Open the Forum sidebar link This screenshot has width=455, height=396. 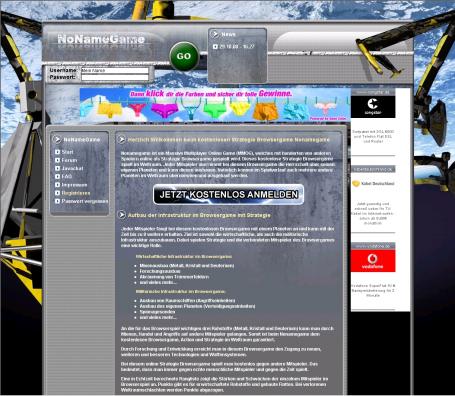69,160
